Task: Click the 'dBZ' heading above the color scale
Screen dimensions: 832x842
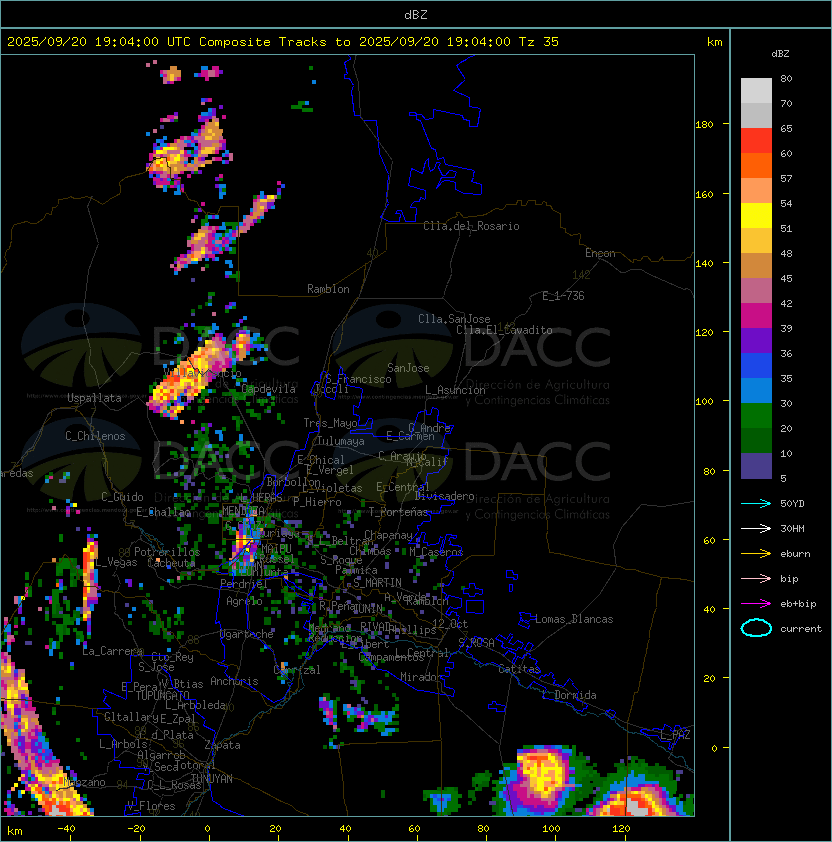Action: [x=780, y=54]
